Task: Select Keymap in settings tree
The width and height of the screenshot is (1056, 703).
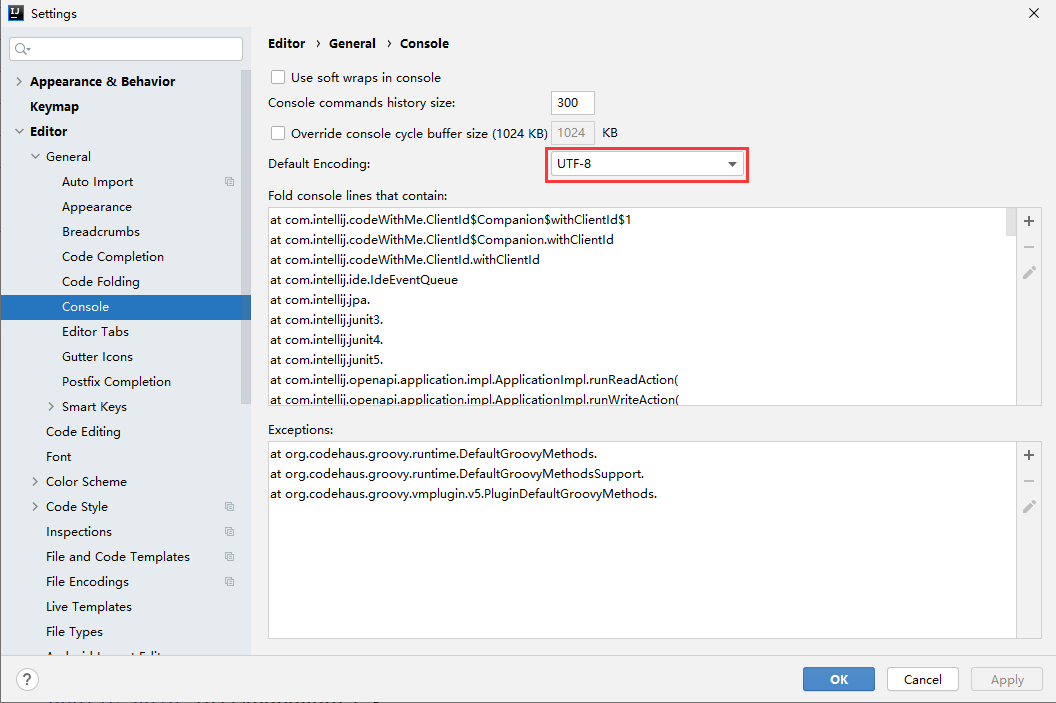Action: pyautogui.click(x=55, y=106)
